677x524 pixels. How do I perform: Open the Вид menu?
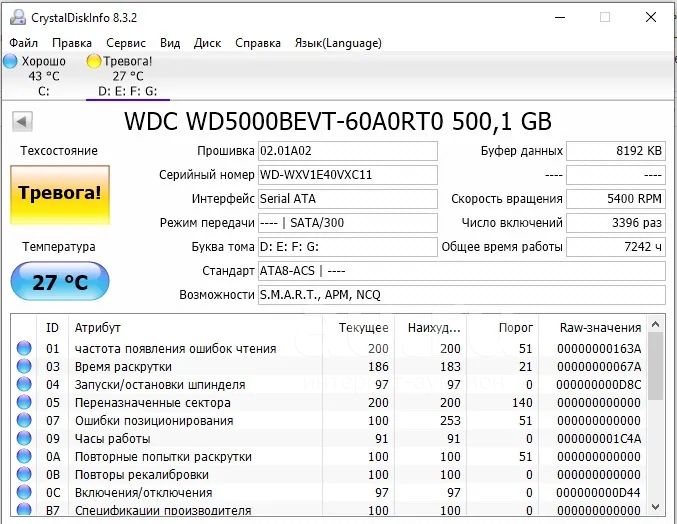click(x=170, y=43)
